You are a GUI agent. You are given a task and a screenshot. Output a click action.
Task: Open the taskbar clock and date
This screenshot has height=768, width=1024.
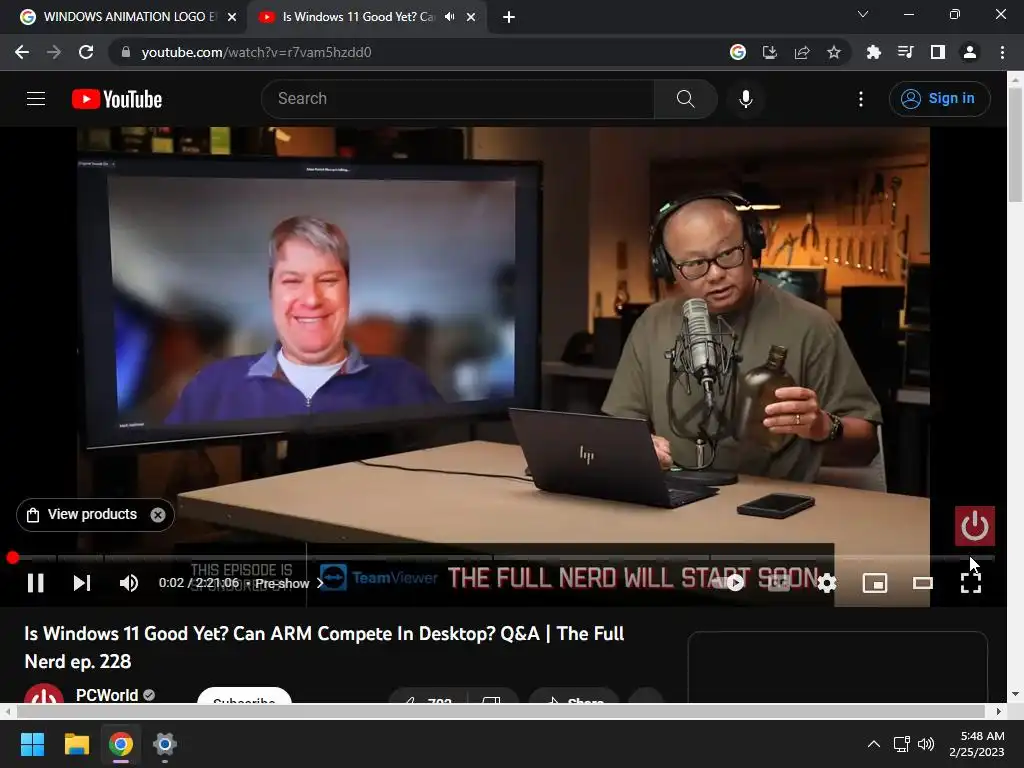(x=977, y=744)
